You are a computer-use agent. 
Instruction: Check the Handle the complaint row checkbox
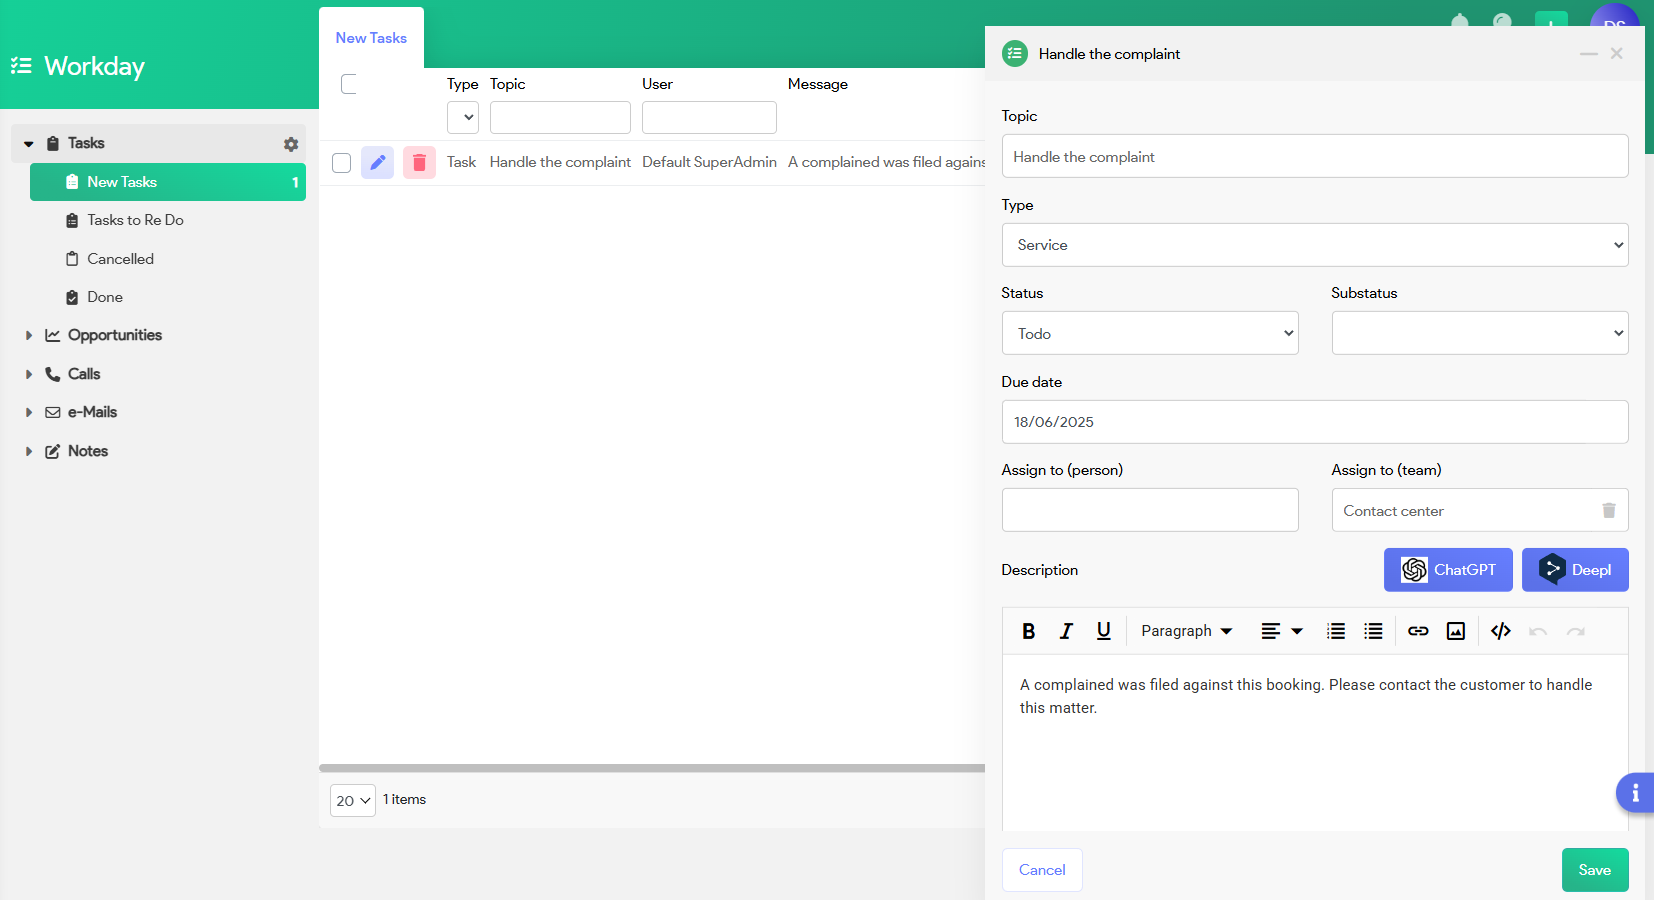[x=342, y=163]
